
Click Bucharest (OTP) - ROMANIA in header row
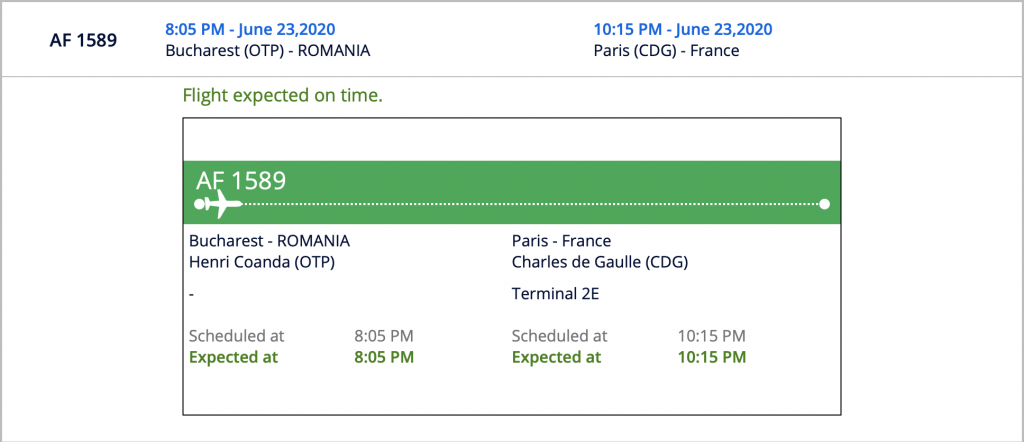click(267, 50)
